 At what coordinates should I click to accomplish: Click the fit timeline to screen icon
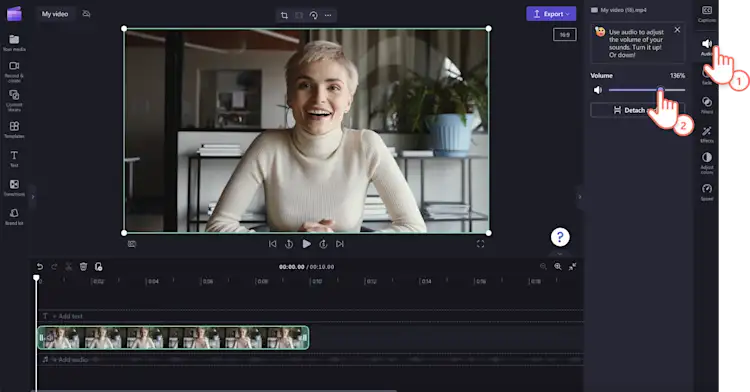(x=573, y=267)
